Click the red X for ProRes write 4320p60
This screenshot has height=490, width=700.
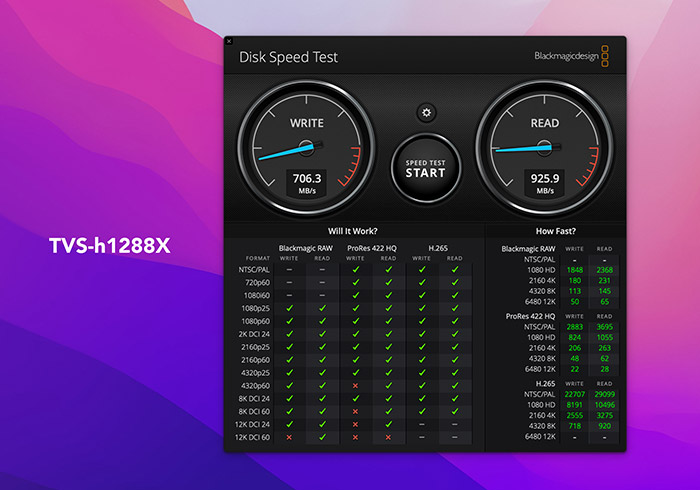[x=355, y=386]
